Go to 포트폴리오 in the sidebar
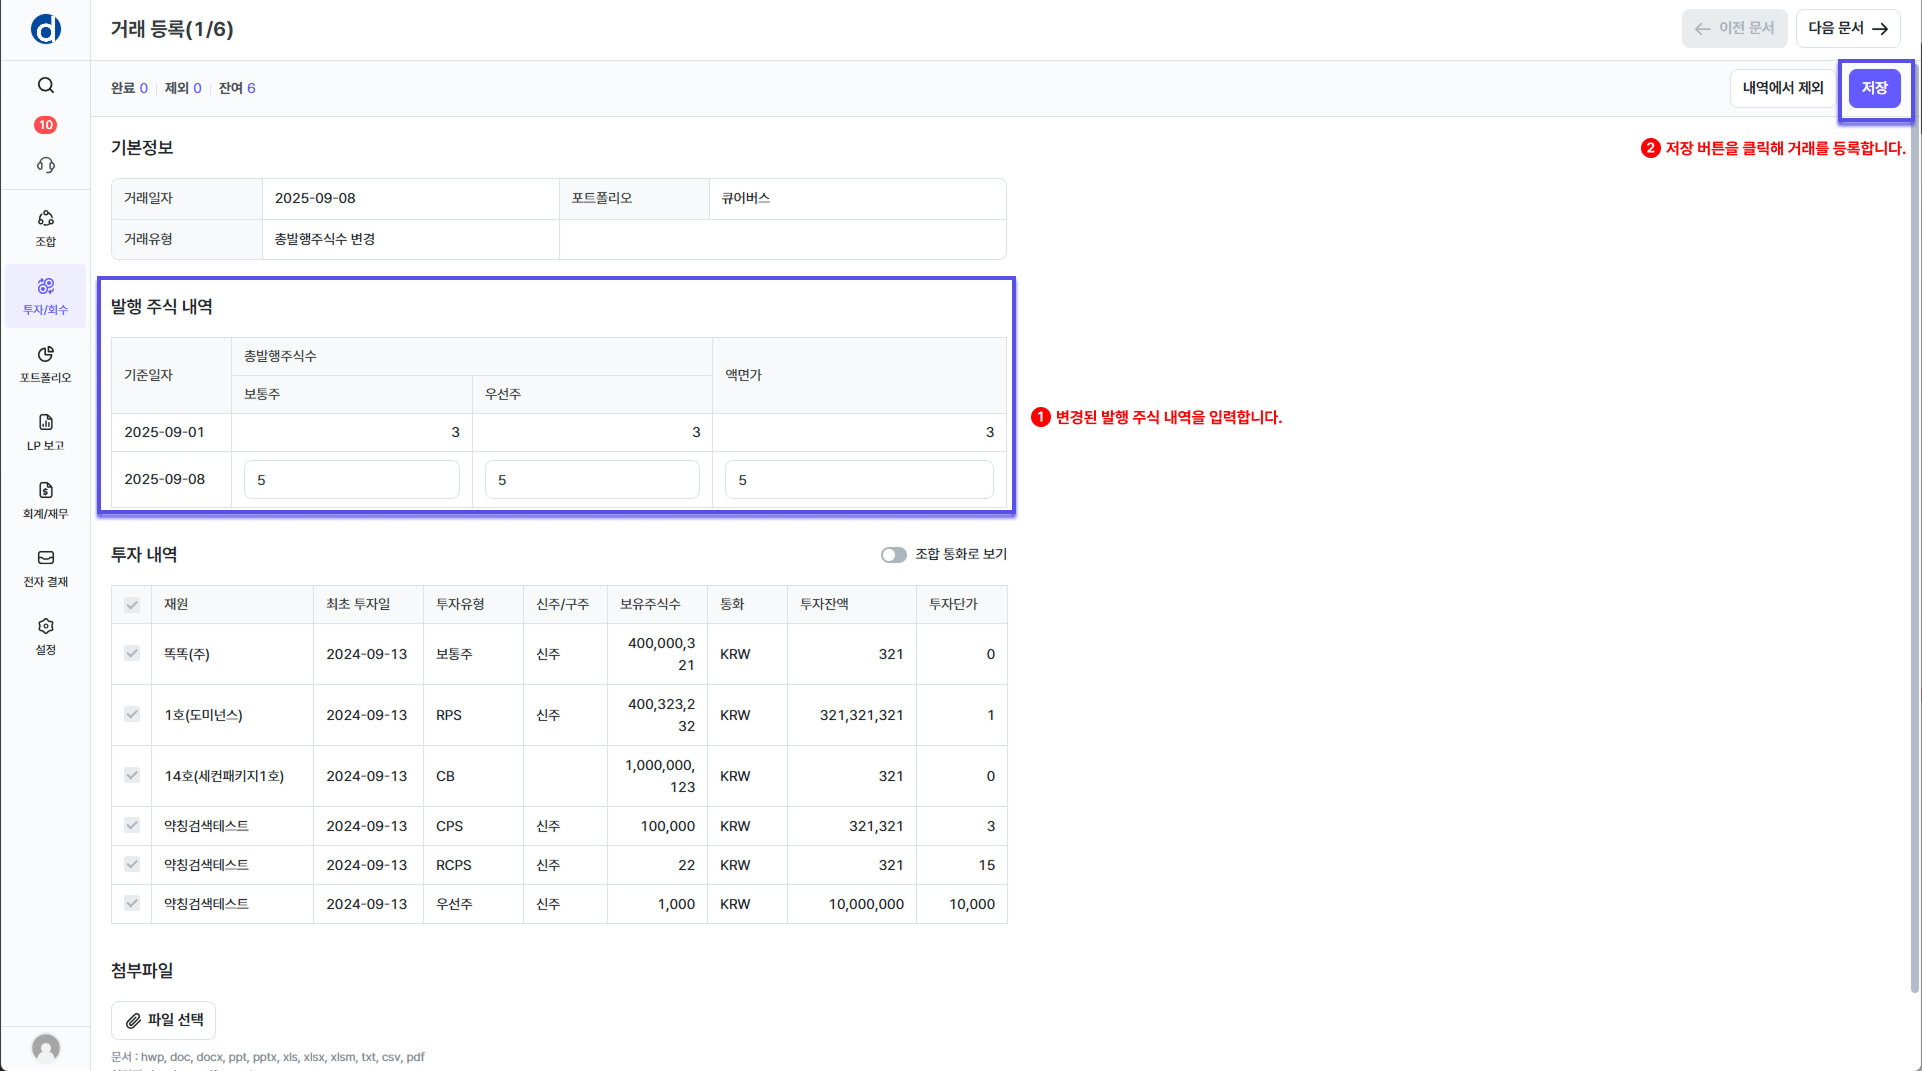The image size is (1922, 1071). (46, 364)
